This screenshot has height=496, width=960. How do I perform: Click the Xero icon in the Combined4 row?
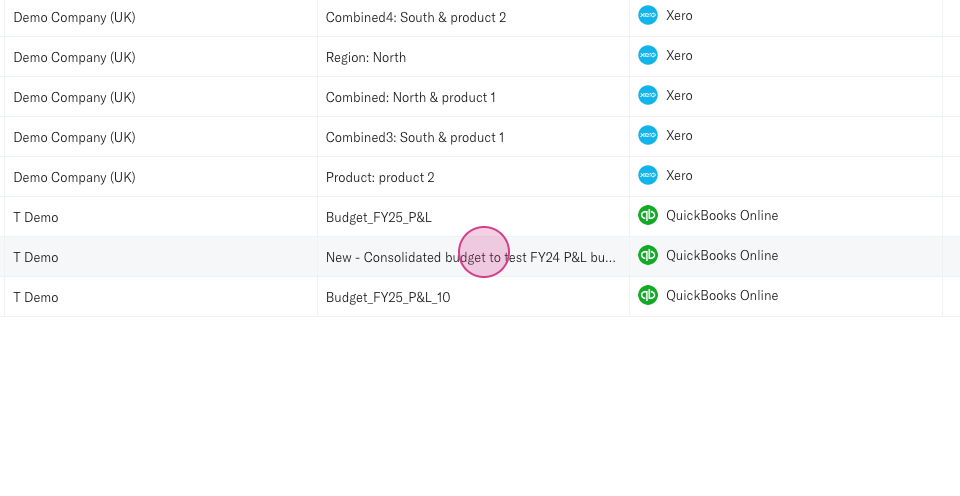(648, 15)
